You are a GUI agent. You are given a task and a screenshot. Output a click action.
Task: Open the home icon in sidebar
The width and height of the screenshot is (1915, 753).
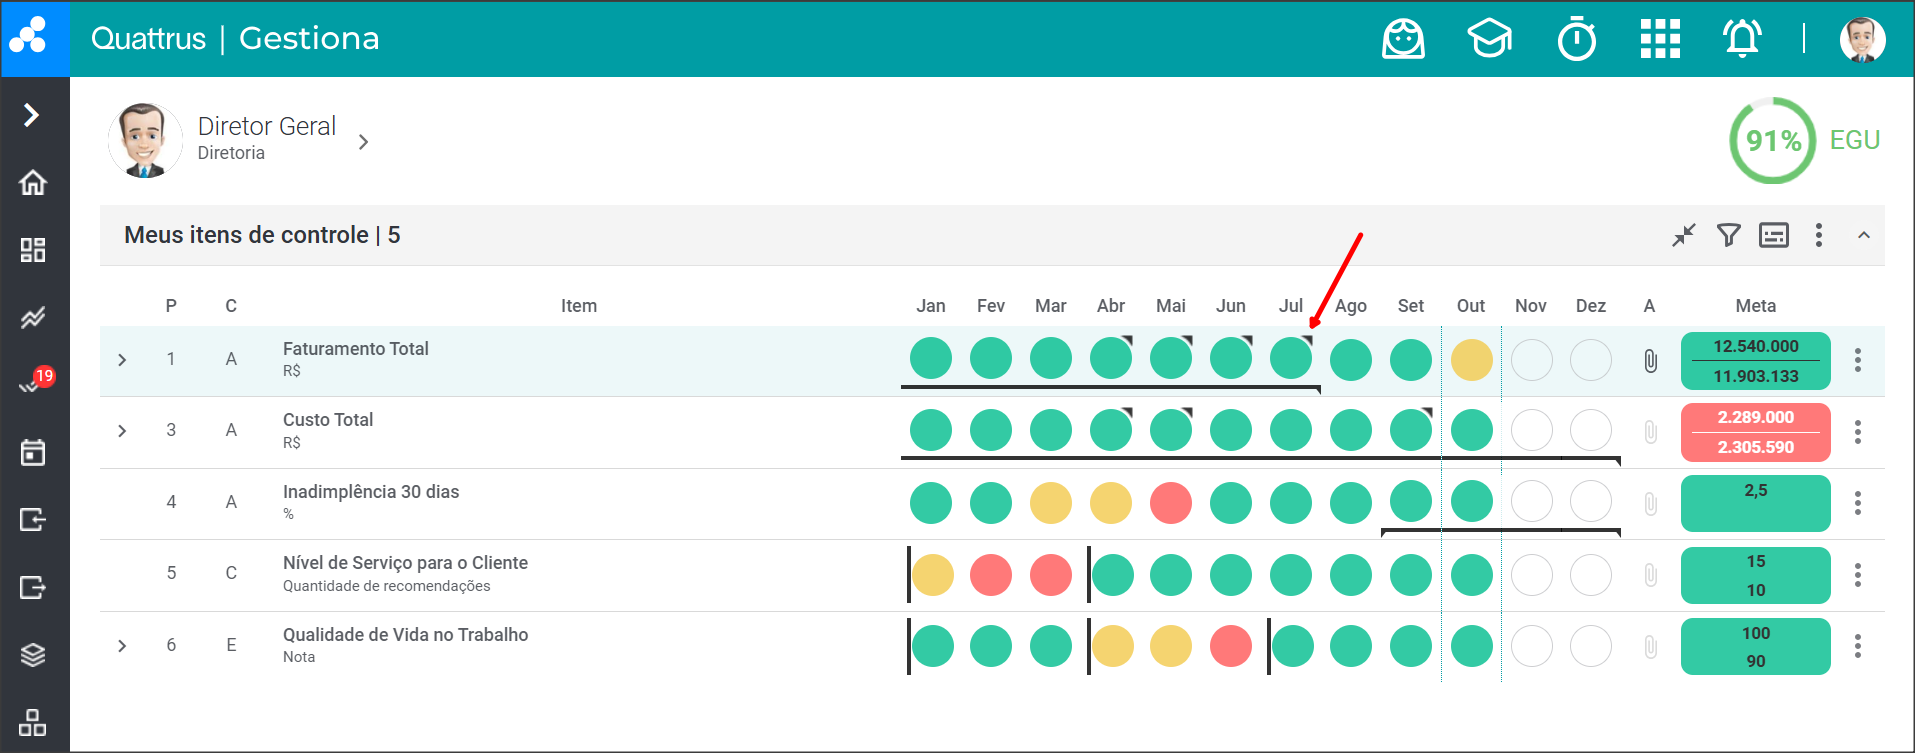pos(33,183)
